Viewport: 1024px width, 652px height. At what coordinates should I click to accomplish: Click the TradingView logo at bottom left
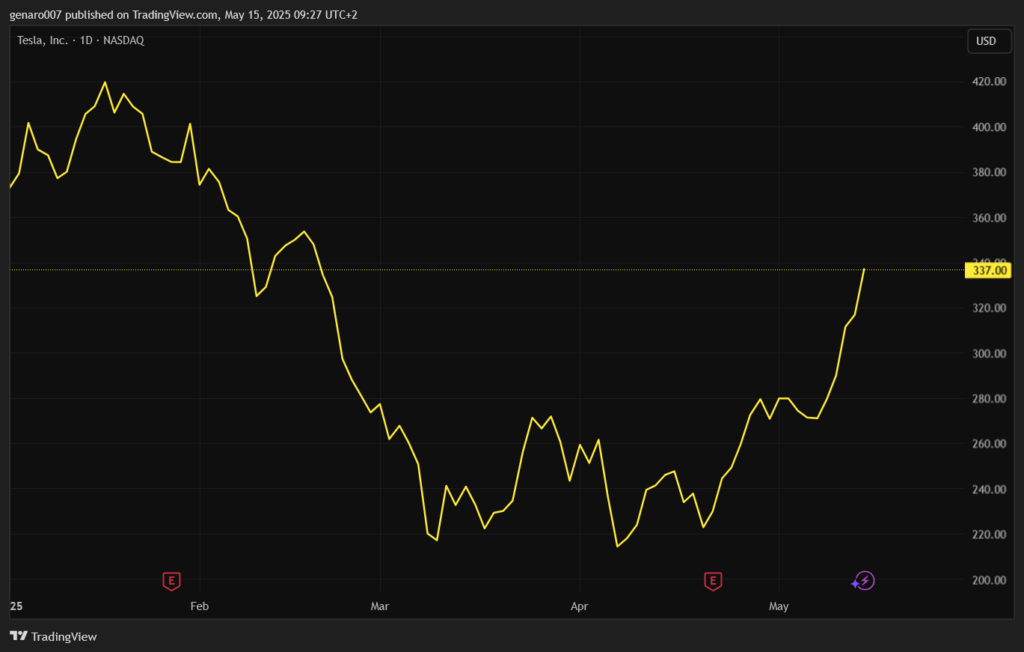coord(54,636)
